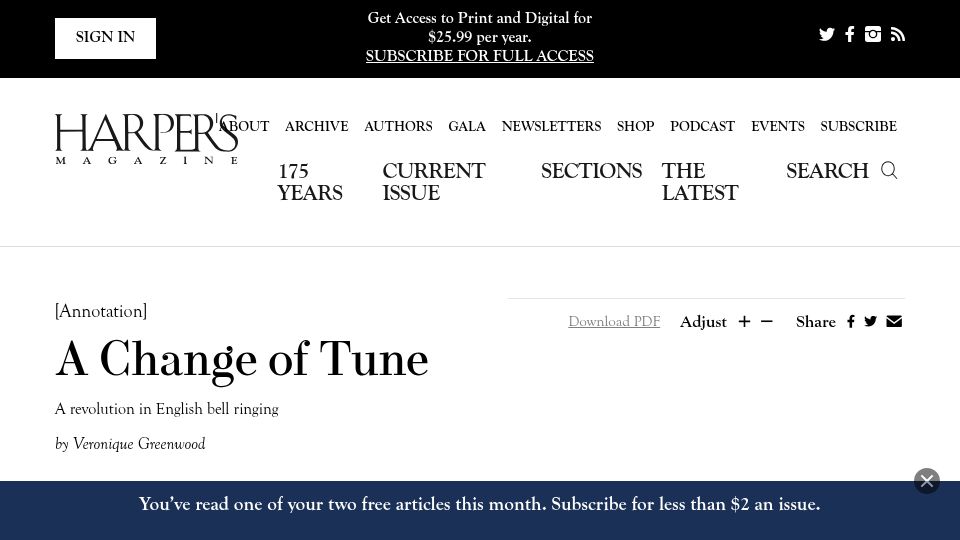Decrease text size with minus icon
This screenshot has width=960, height=540.
click(767, 321)
